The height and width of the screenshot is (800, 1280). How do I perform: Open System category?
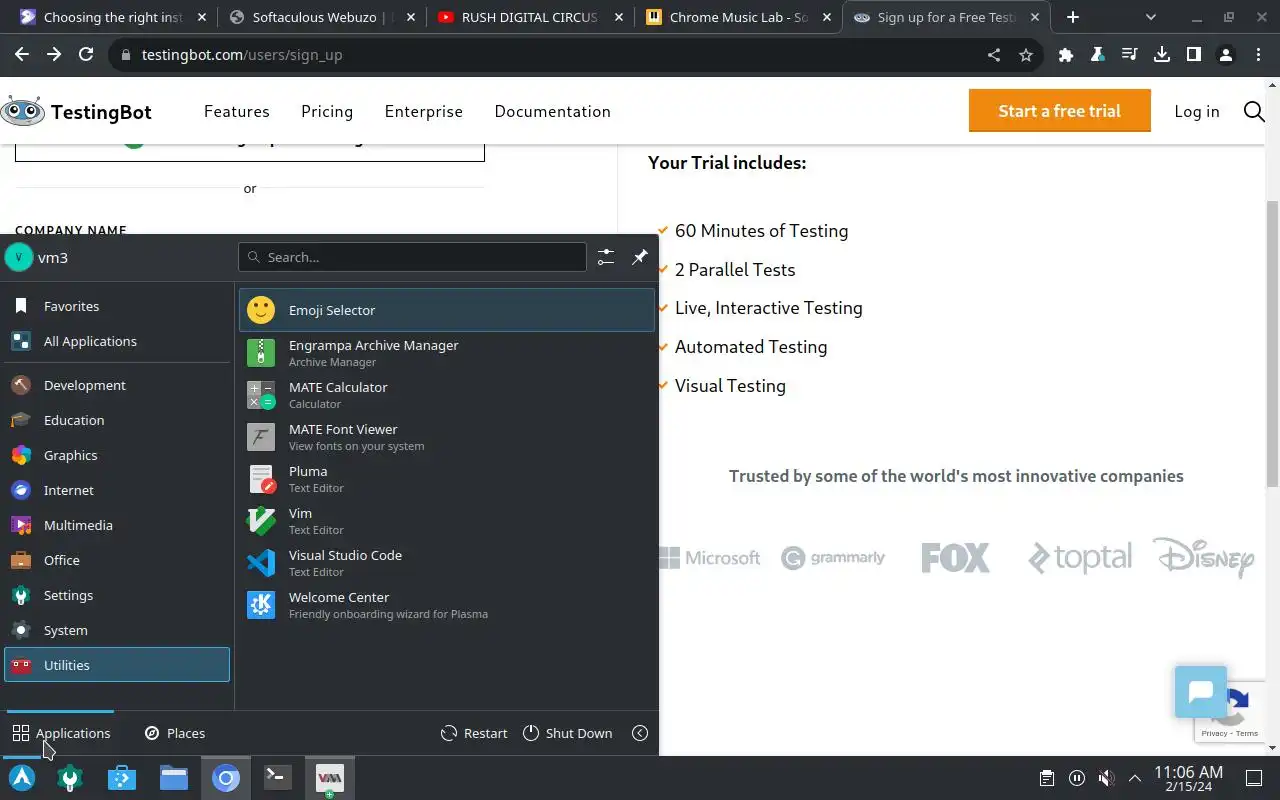pos(117,630)
